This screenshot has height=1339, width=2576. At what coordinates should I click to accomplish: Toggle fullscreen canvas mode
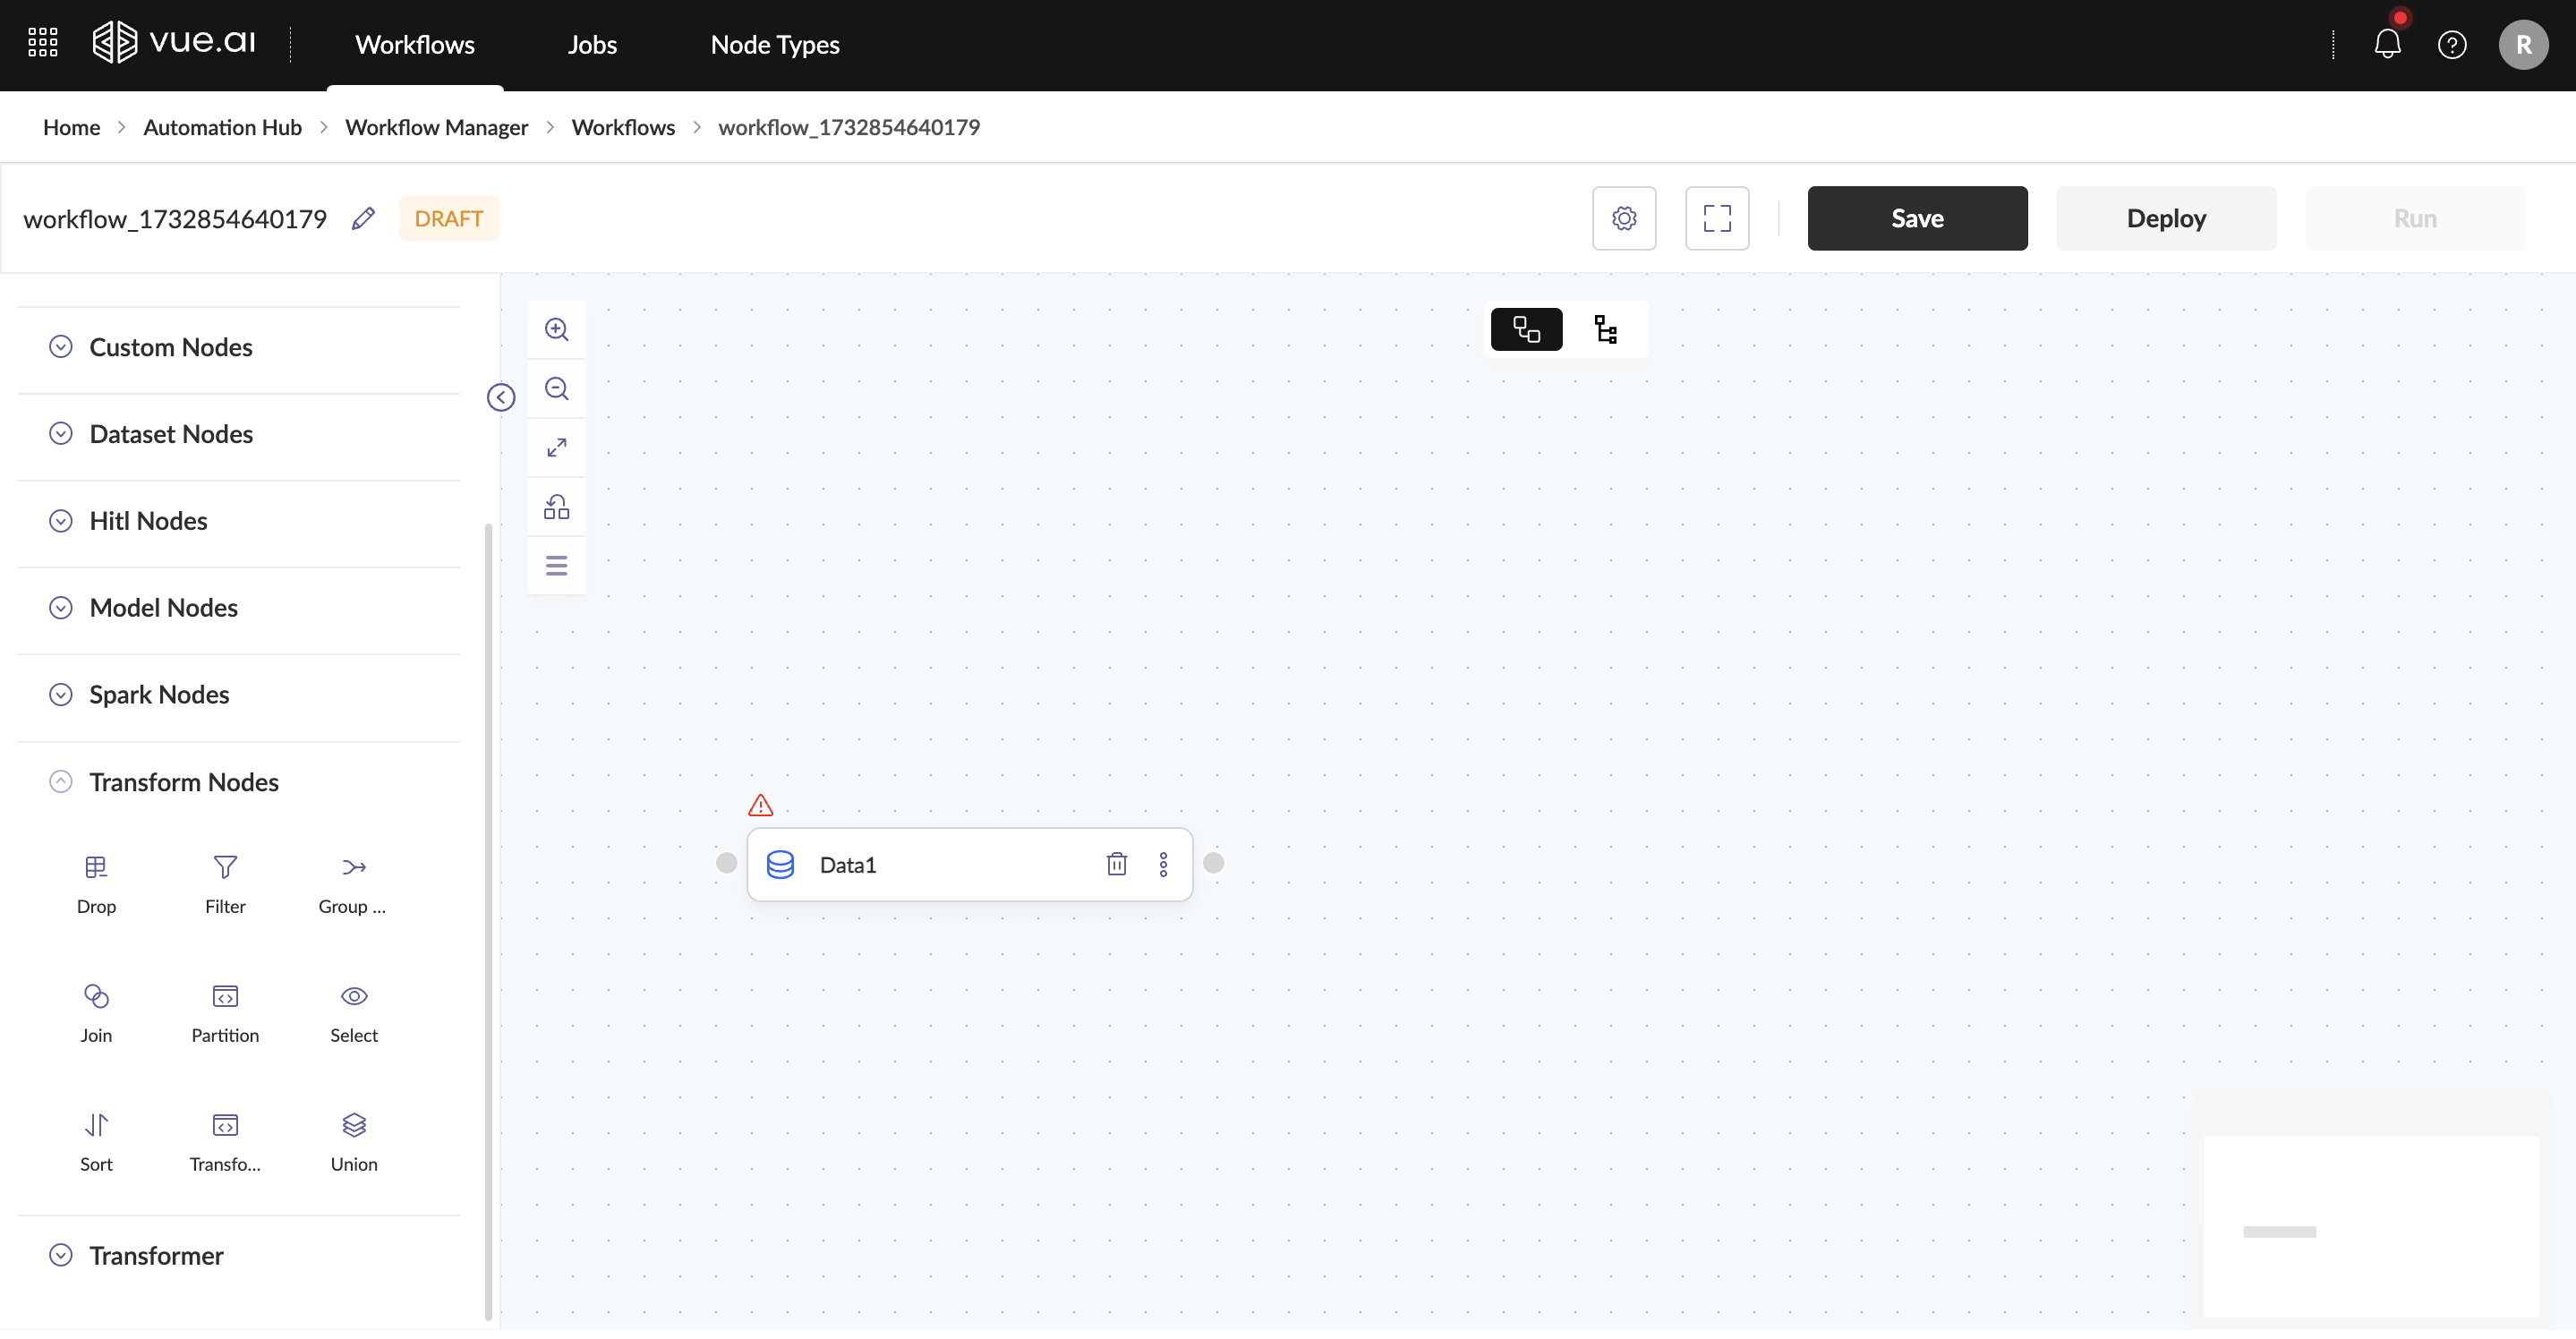click(x=1716, y=218)
